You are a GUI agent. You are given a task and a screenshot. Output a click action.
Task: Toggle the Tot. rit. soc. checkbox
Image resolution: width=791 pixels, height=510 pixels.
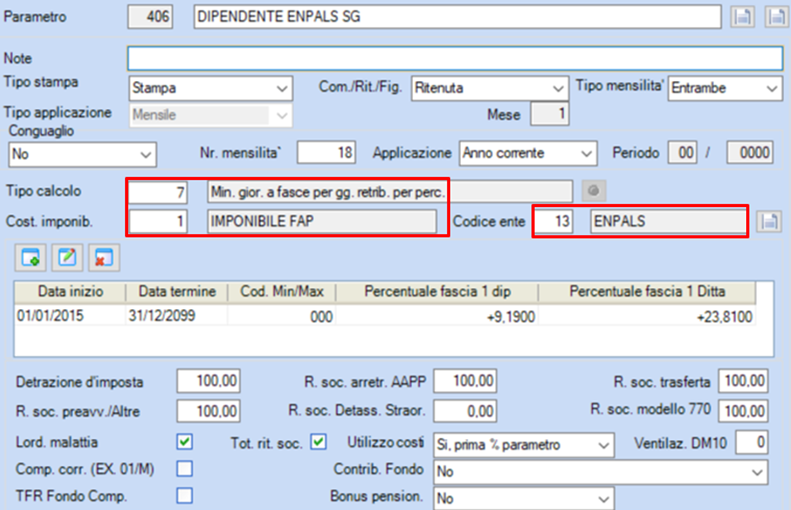[x=318, y=442]
